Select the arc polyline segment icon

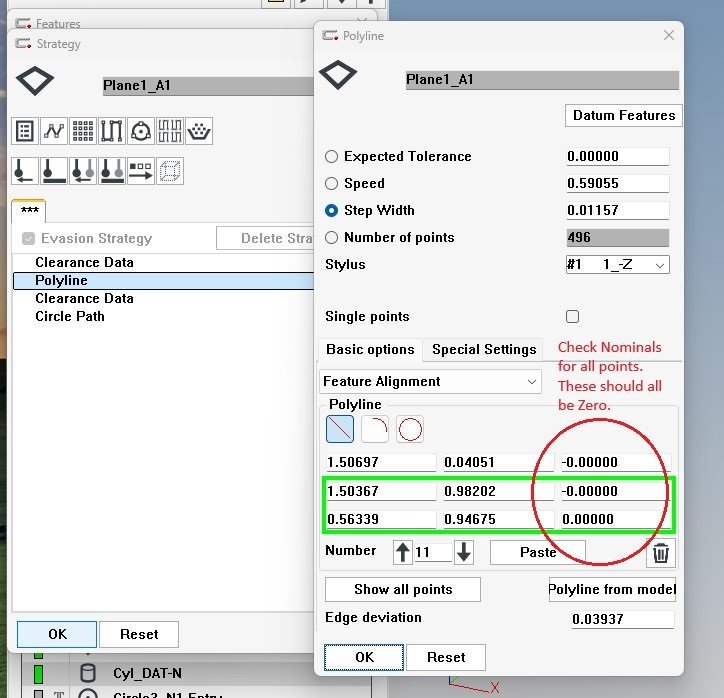pos(375,430)
